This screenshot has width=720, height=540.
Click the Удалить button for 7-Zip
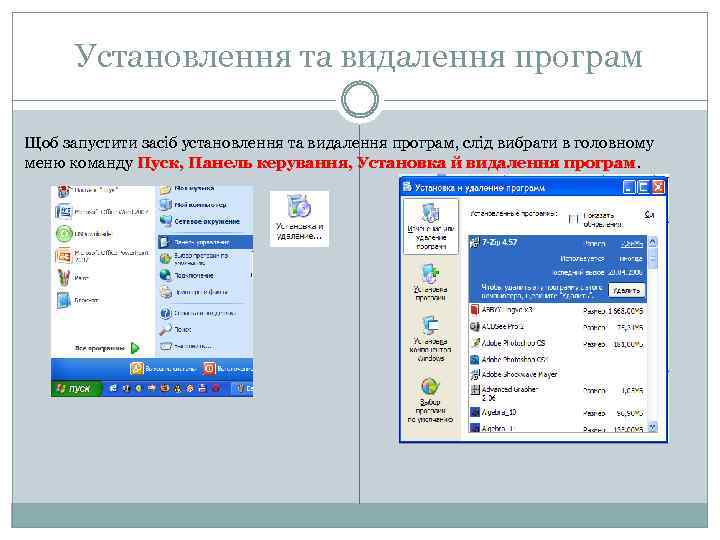(x=627, y=291)
